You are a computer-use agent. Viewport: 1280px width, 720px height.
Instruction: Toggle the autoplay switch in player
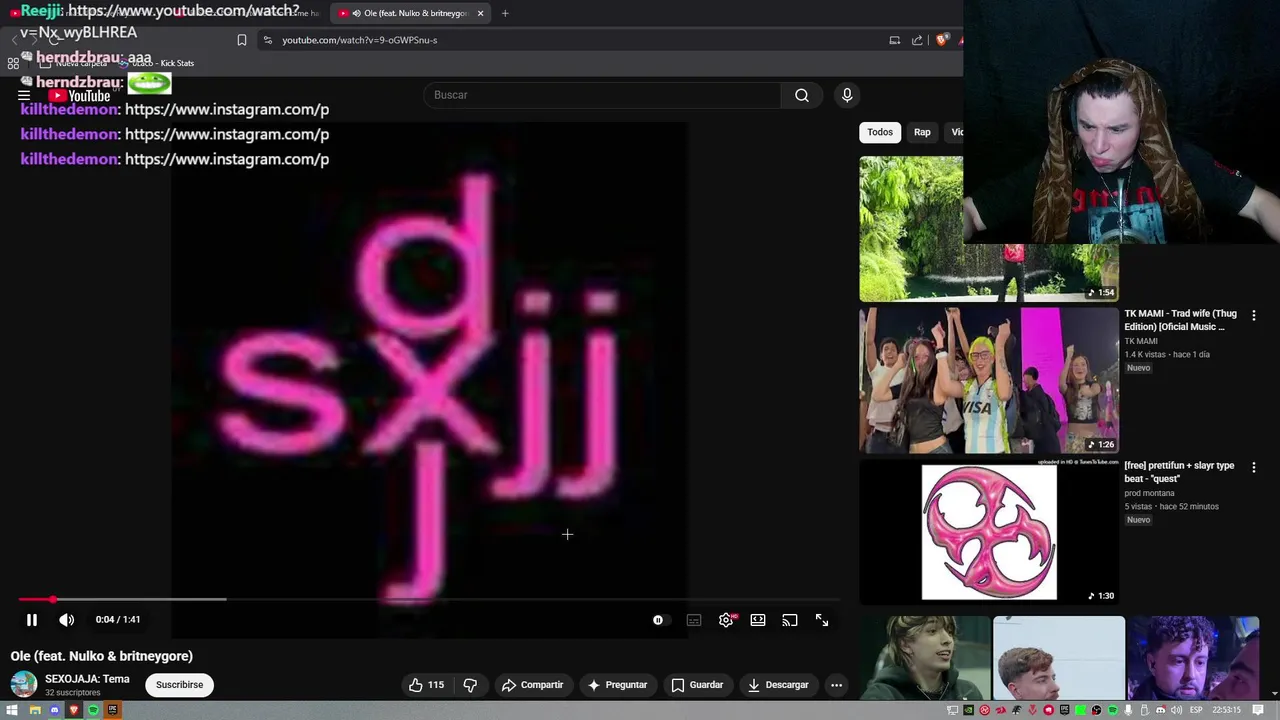[658, 620]
